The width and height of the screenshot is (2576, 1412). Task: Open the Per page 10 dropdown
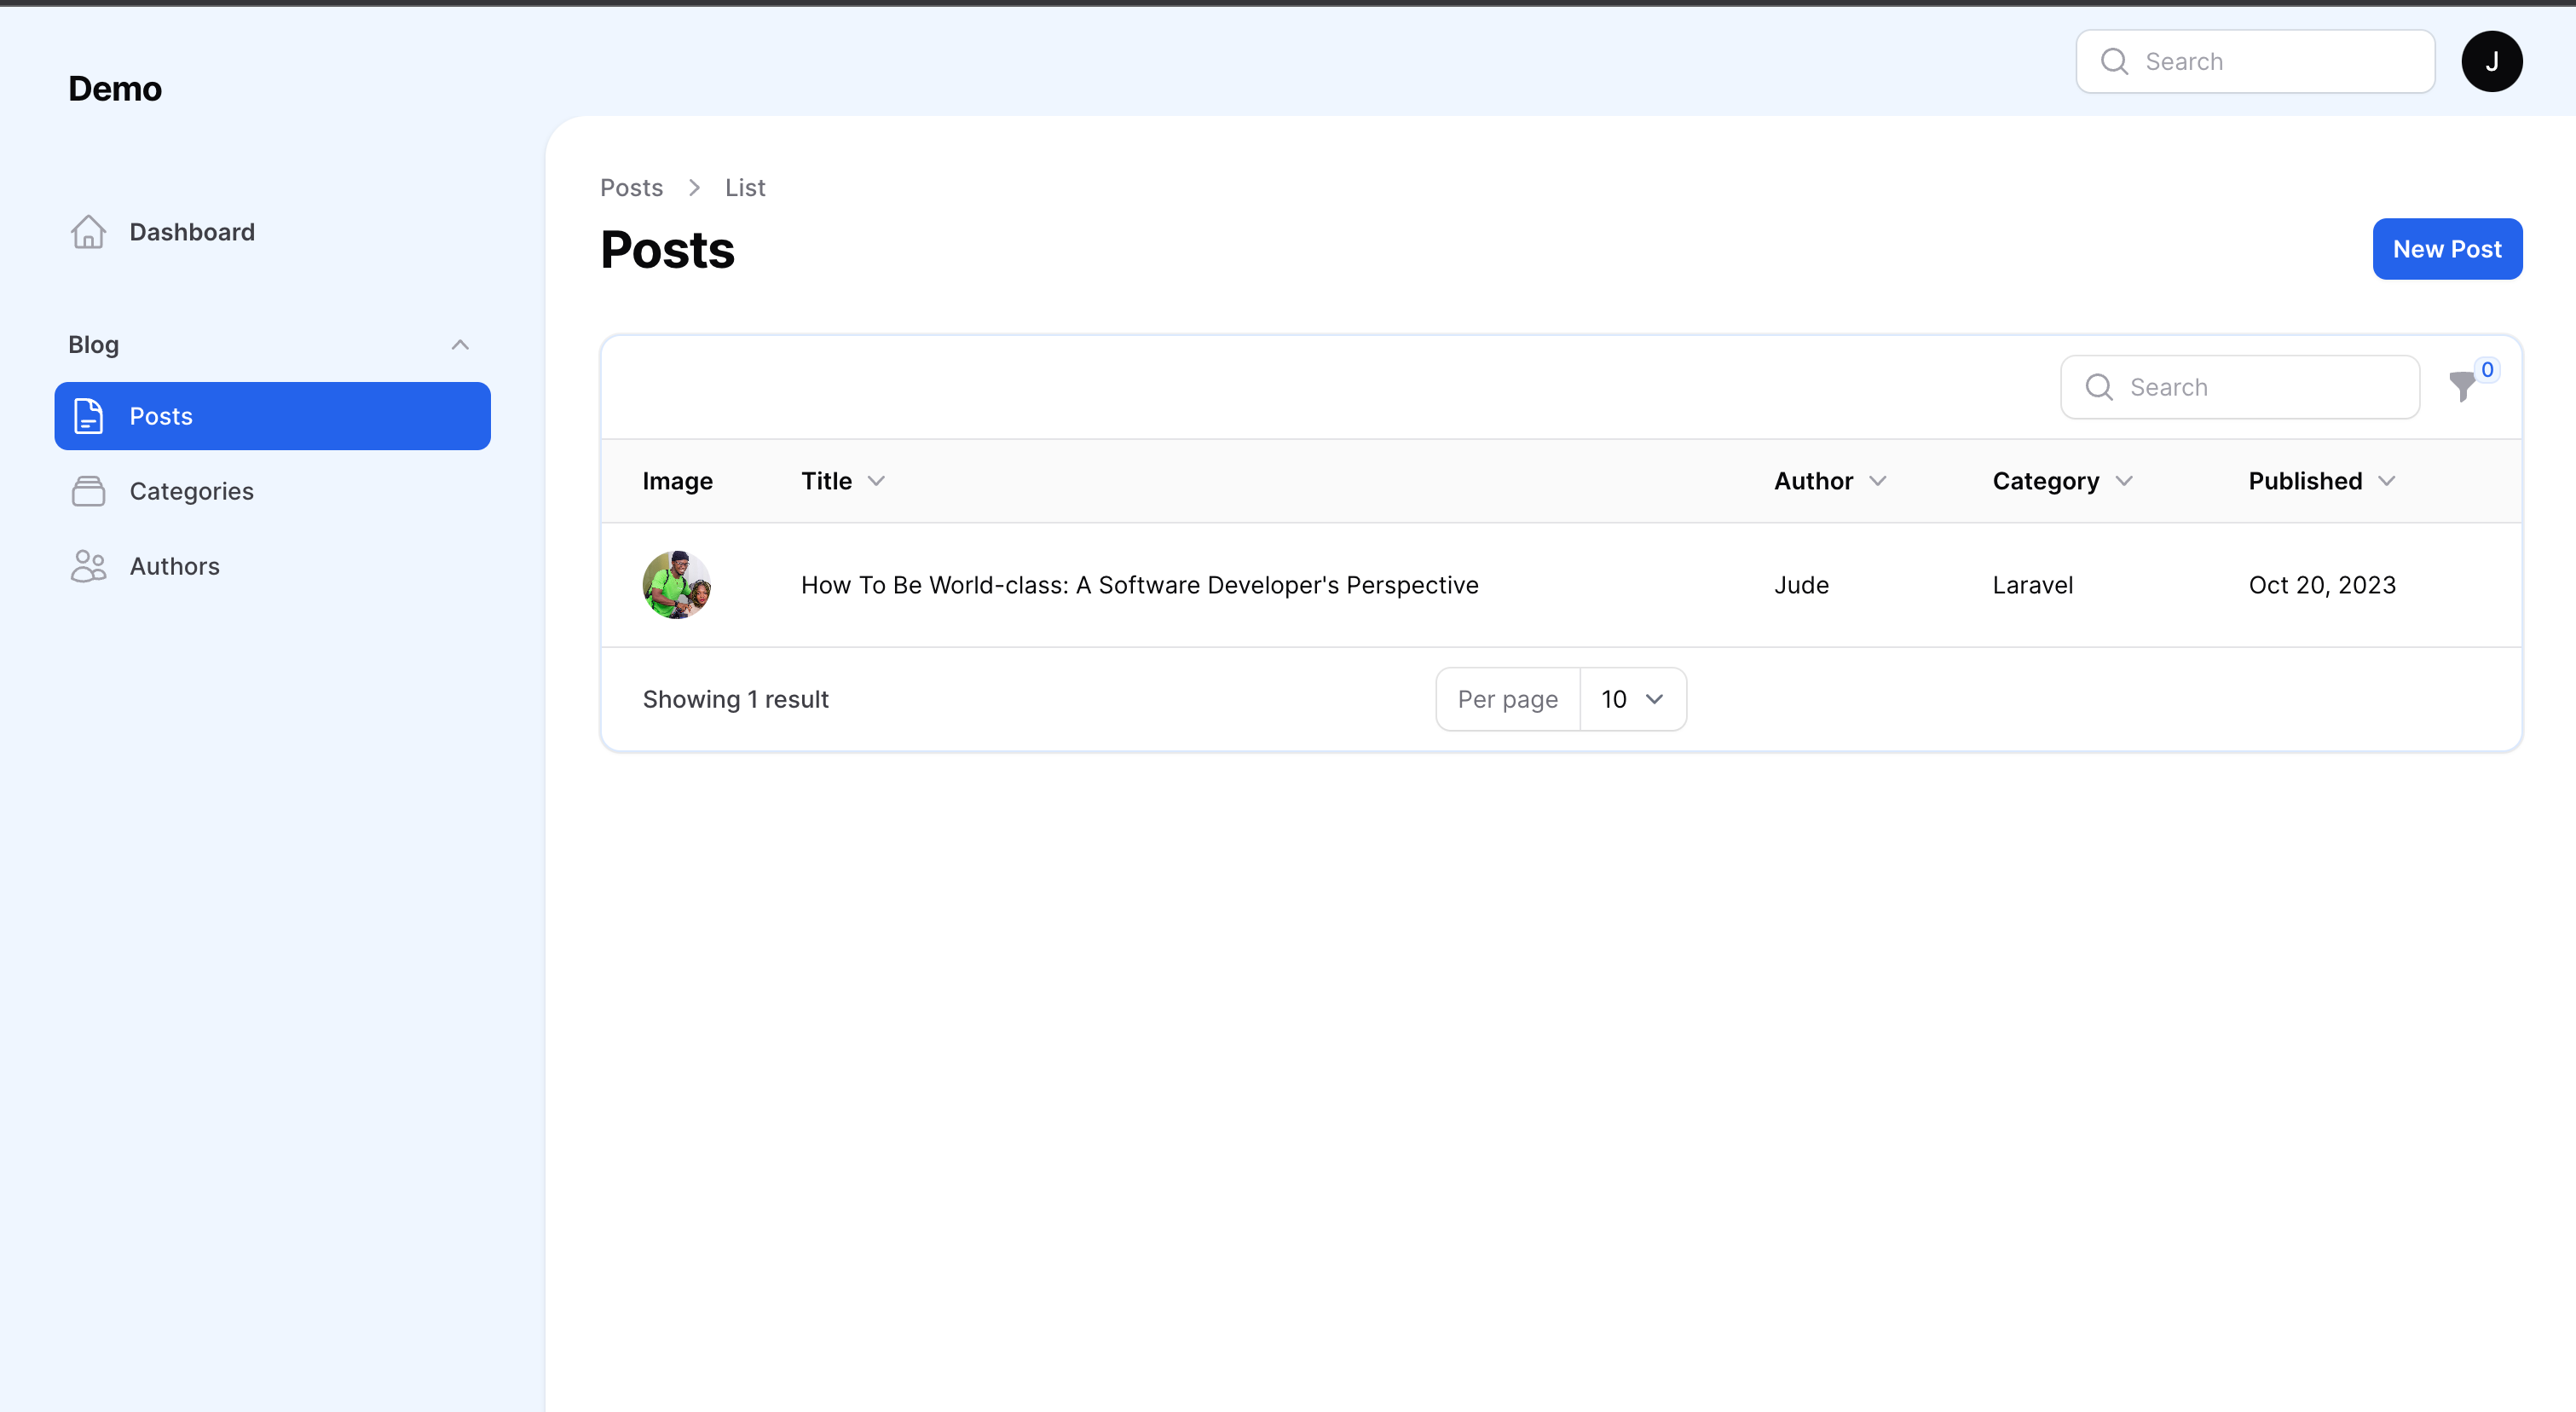[1632, 699]
